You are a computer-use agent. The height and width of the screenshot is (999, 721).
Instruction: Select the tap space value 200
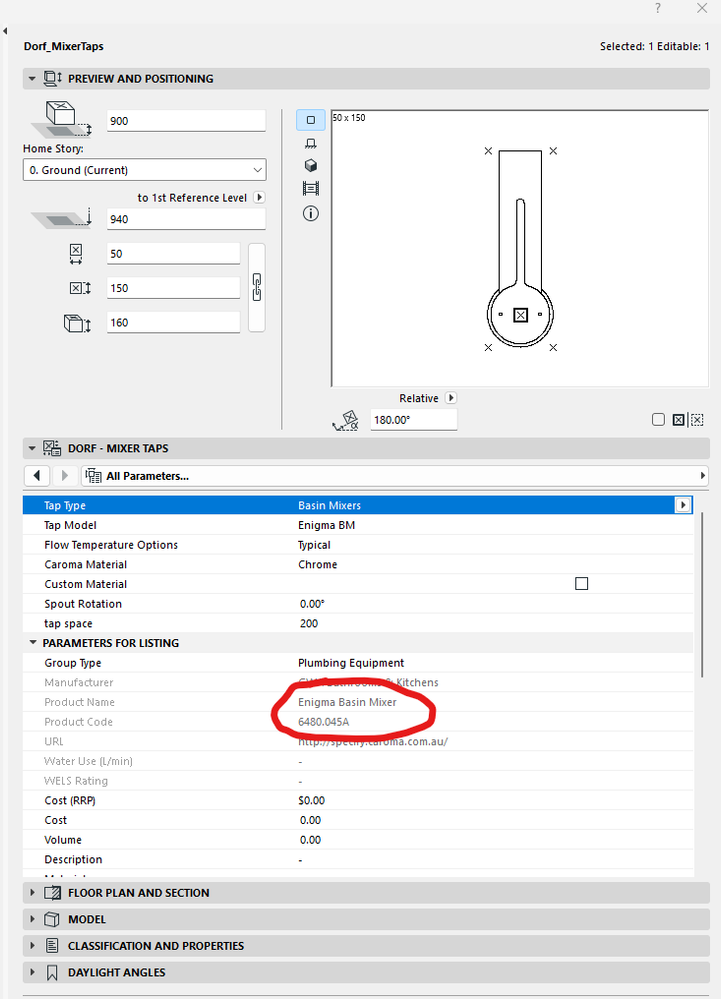(x=309, y=624)
